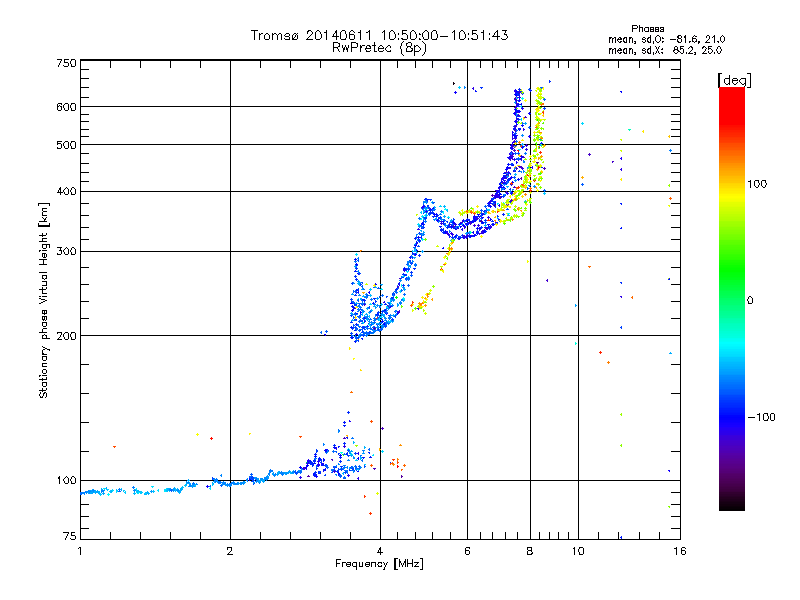Click the x-axis '2' tick label
Screen dimensions: 800x600
[x=230, y=551]
